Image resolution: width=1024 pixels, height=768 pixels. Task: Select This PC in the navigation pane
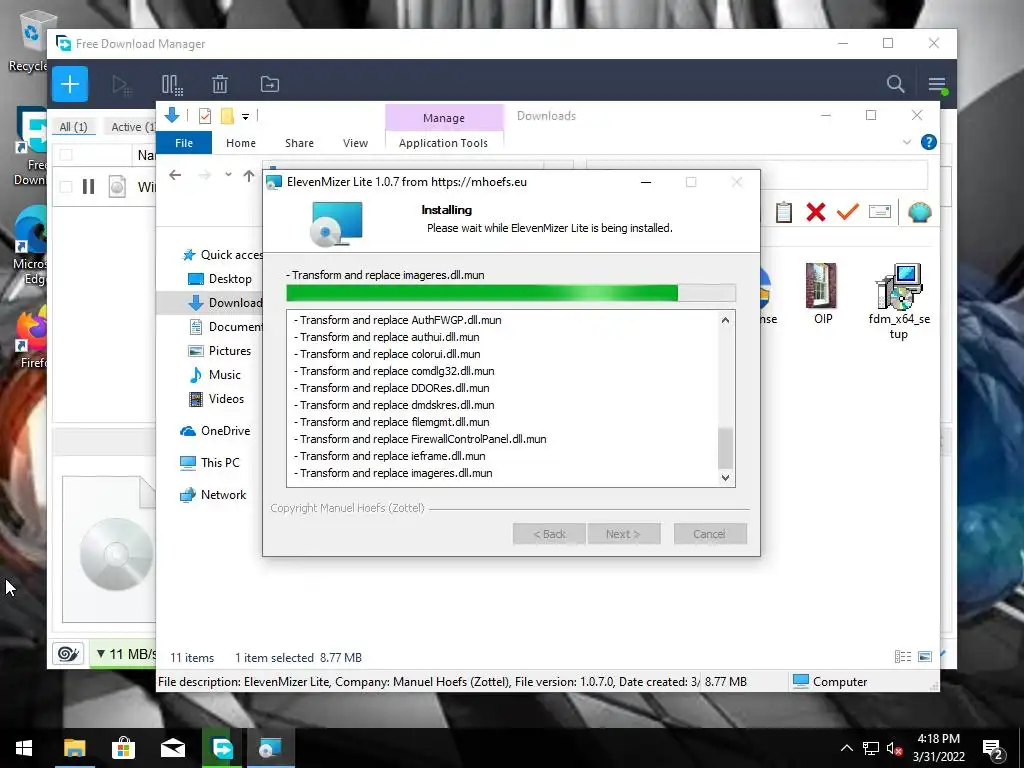coord(210,462)
